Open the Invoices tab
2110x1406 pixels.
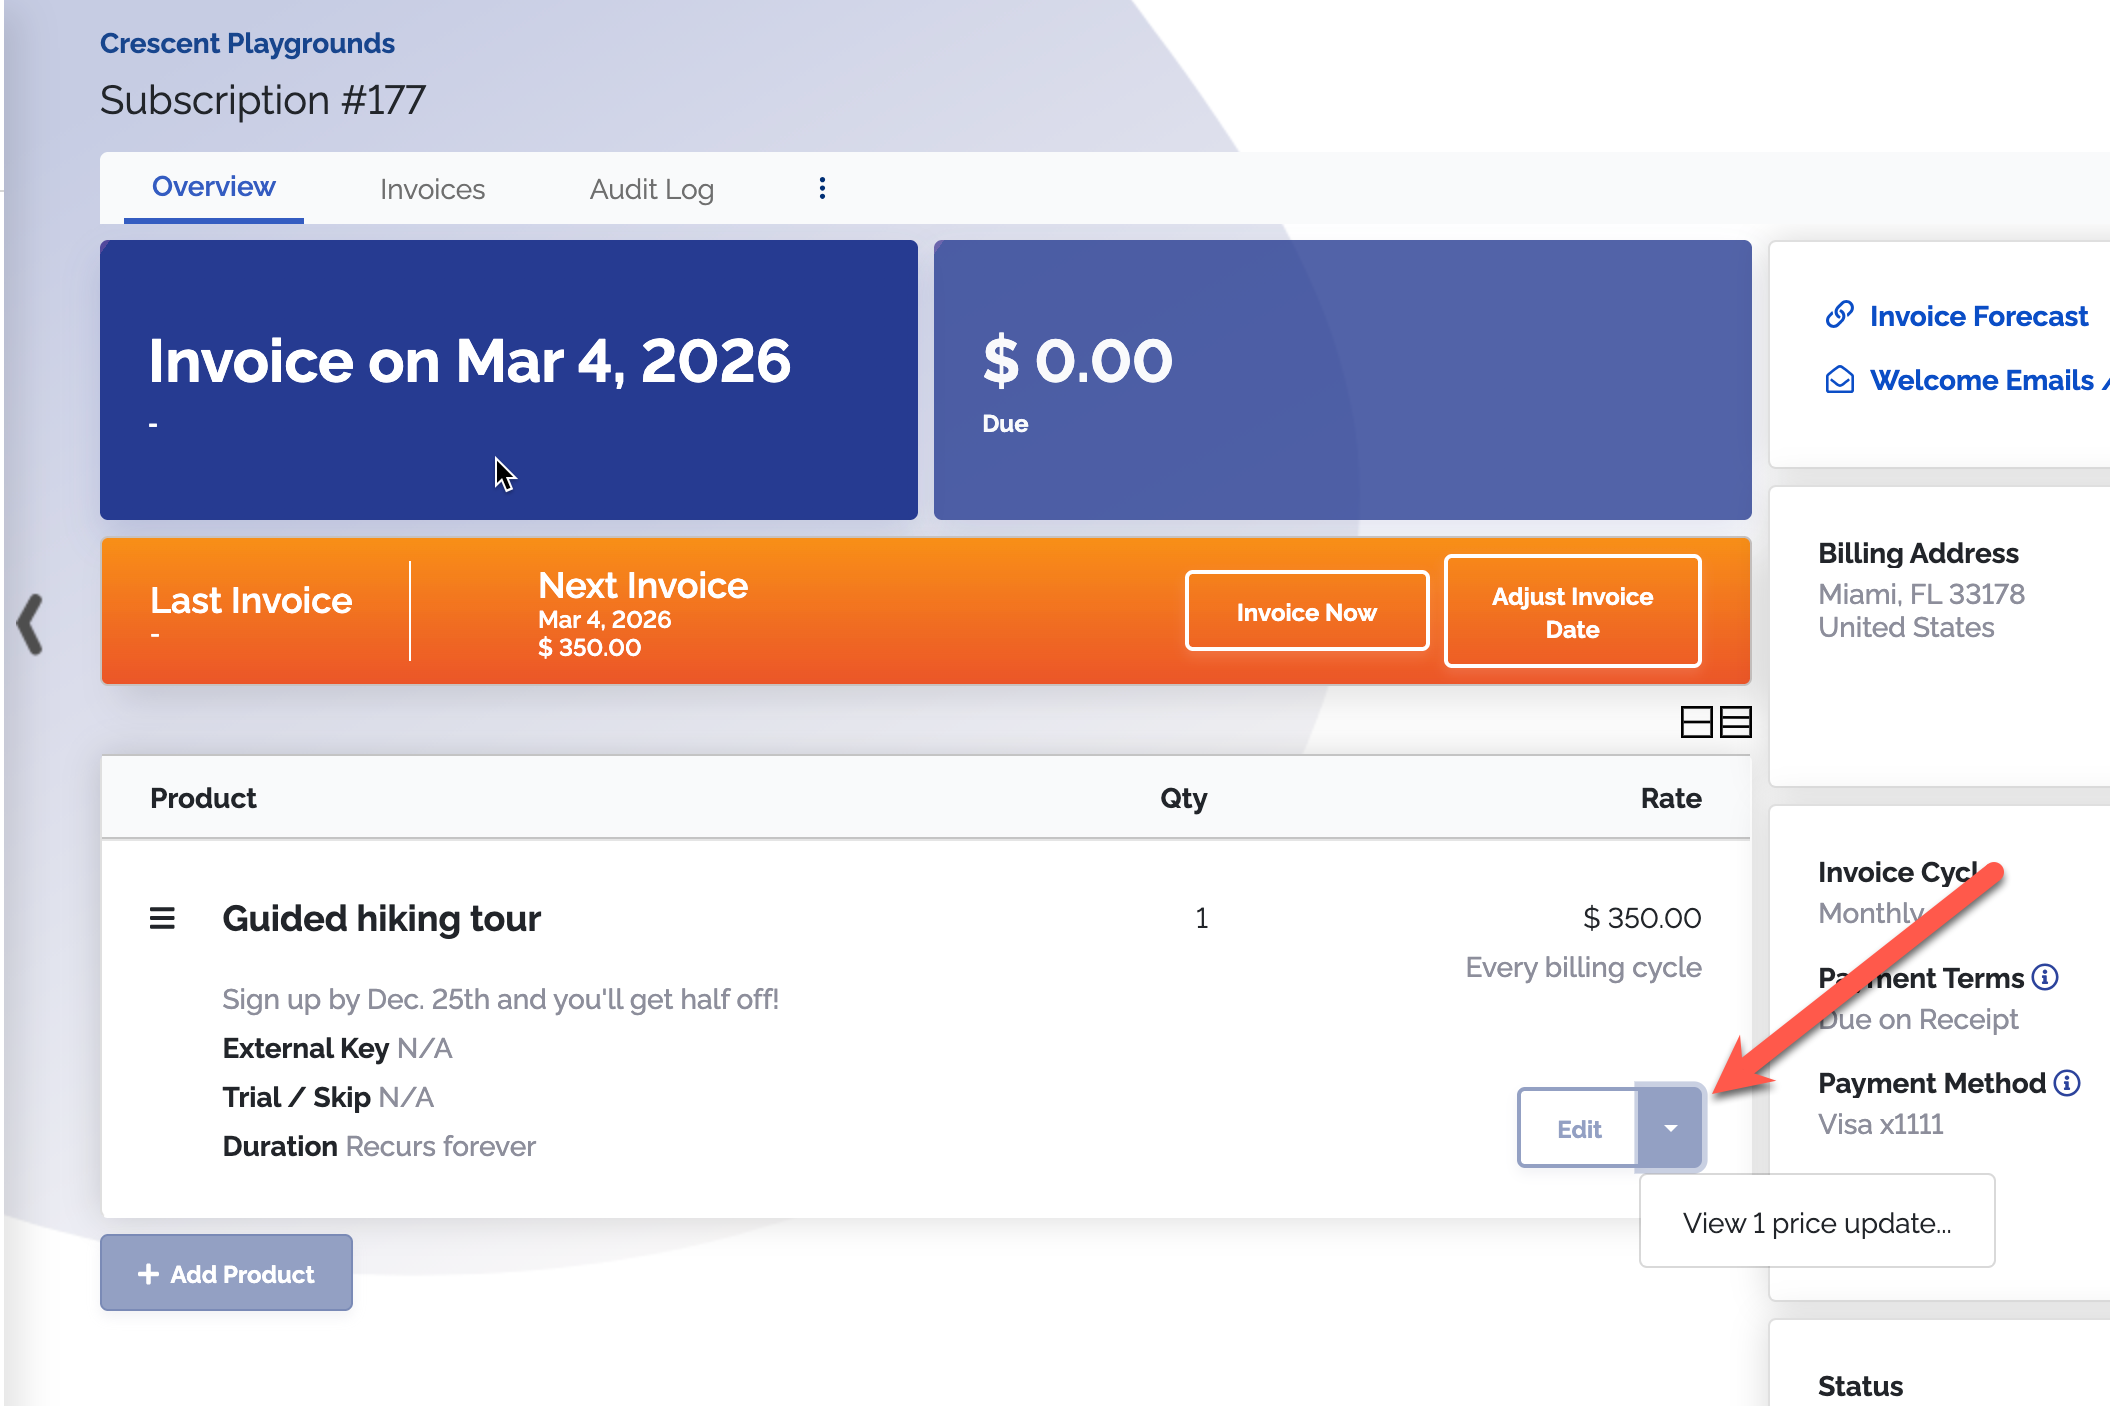click(x=432, y=189)
